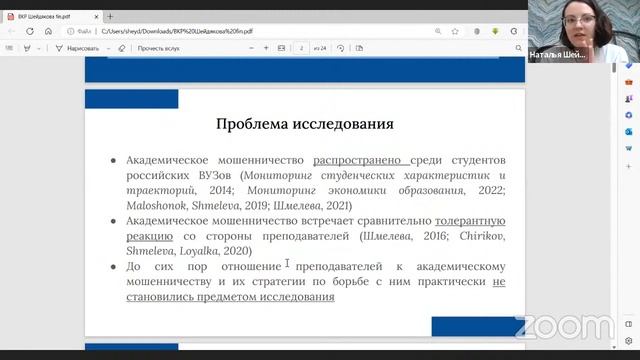Click the underlined word распространено

tap(357, 160)
